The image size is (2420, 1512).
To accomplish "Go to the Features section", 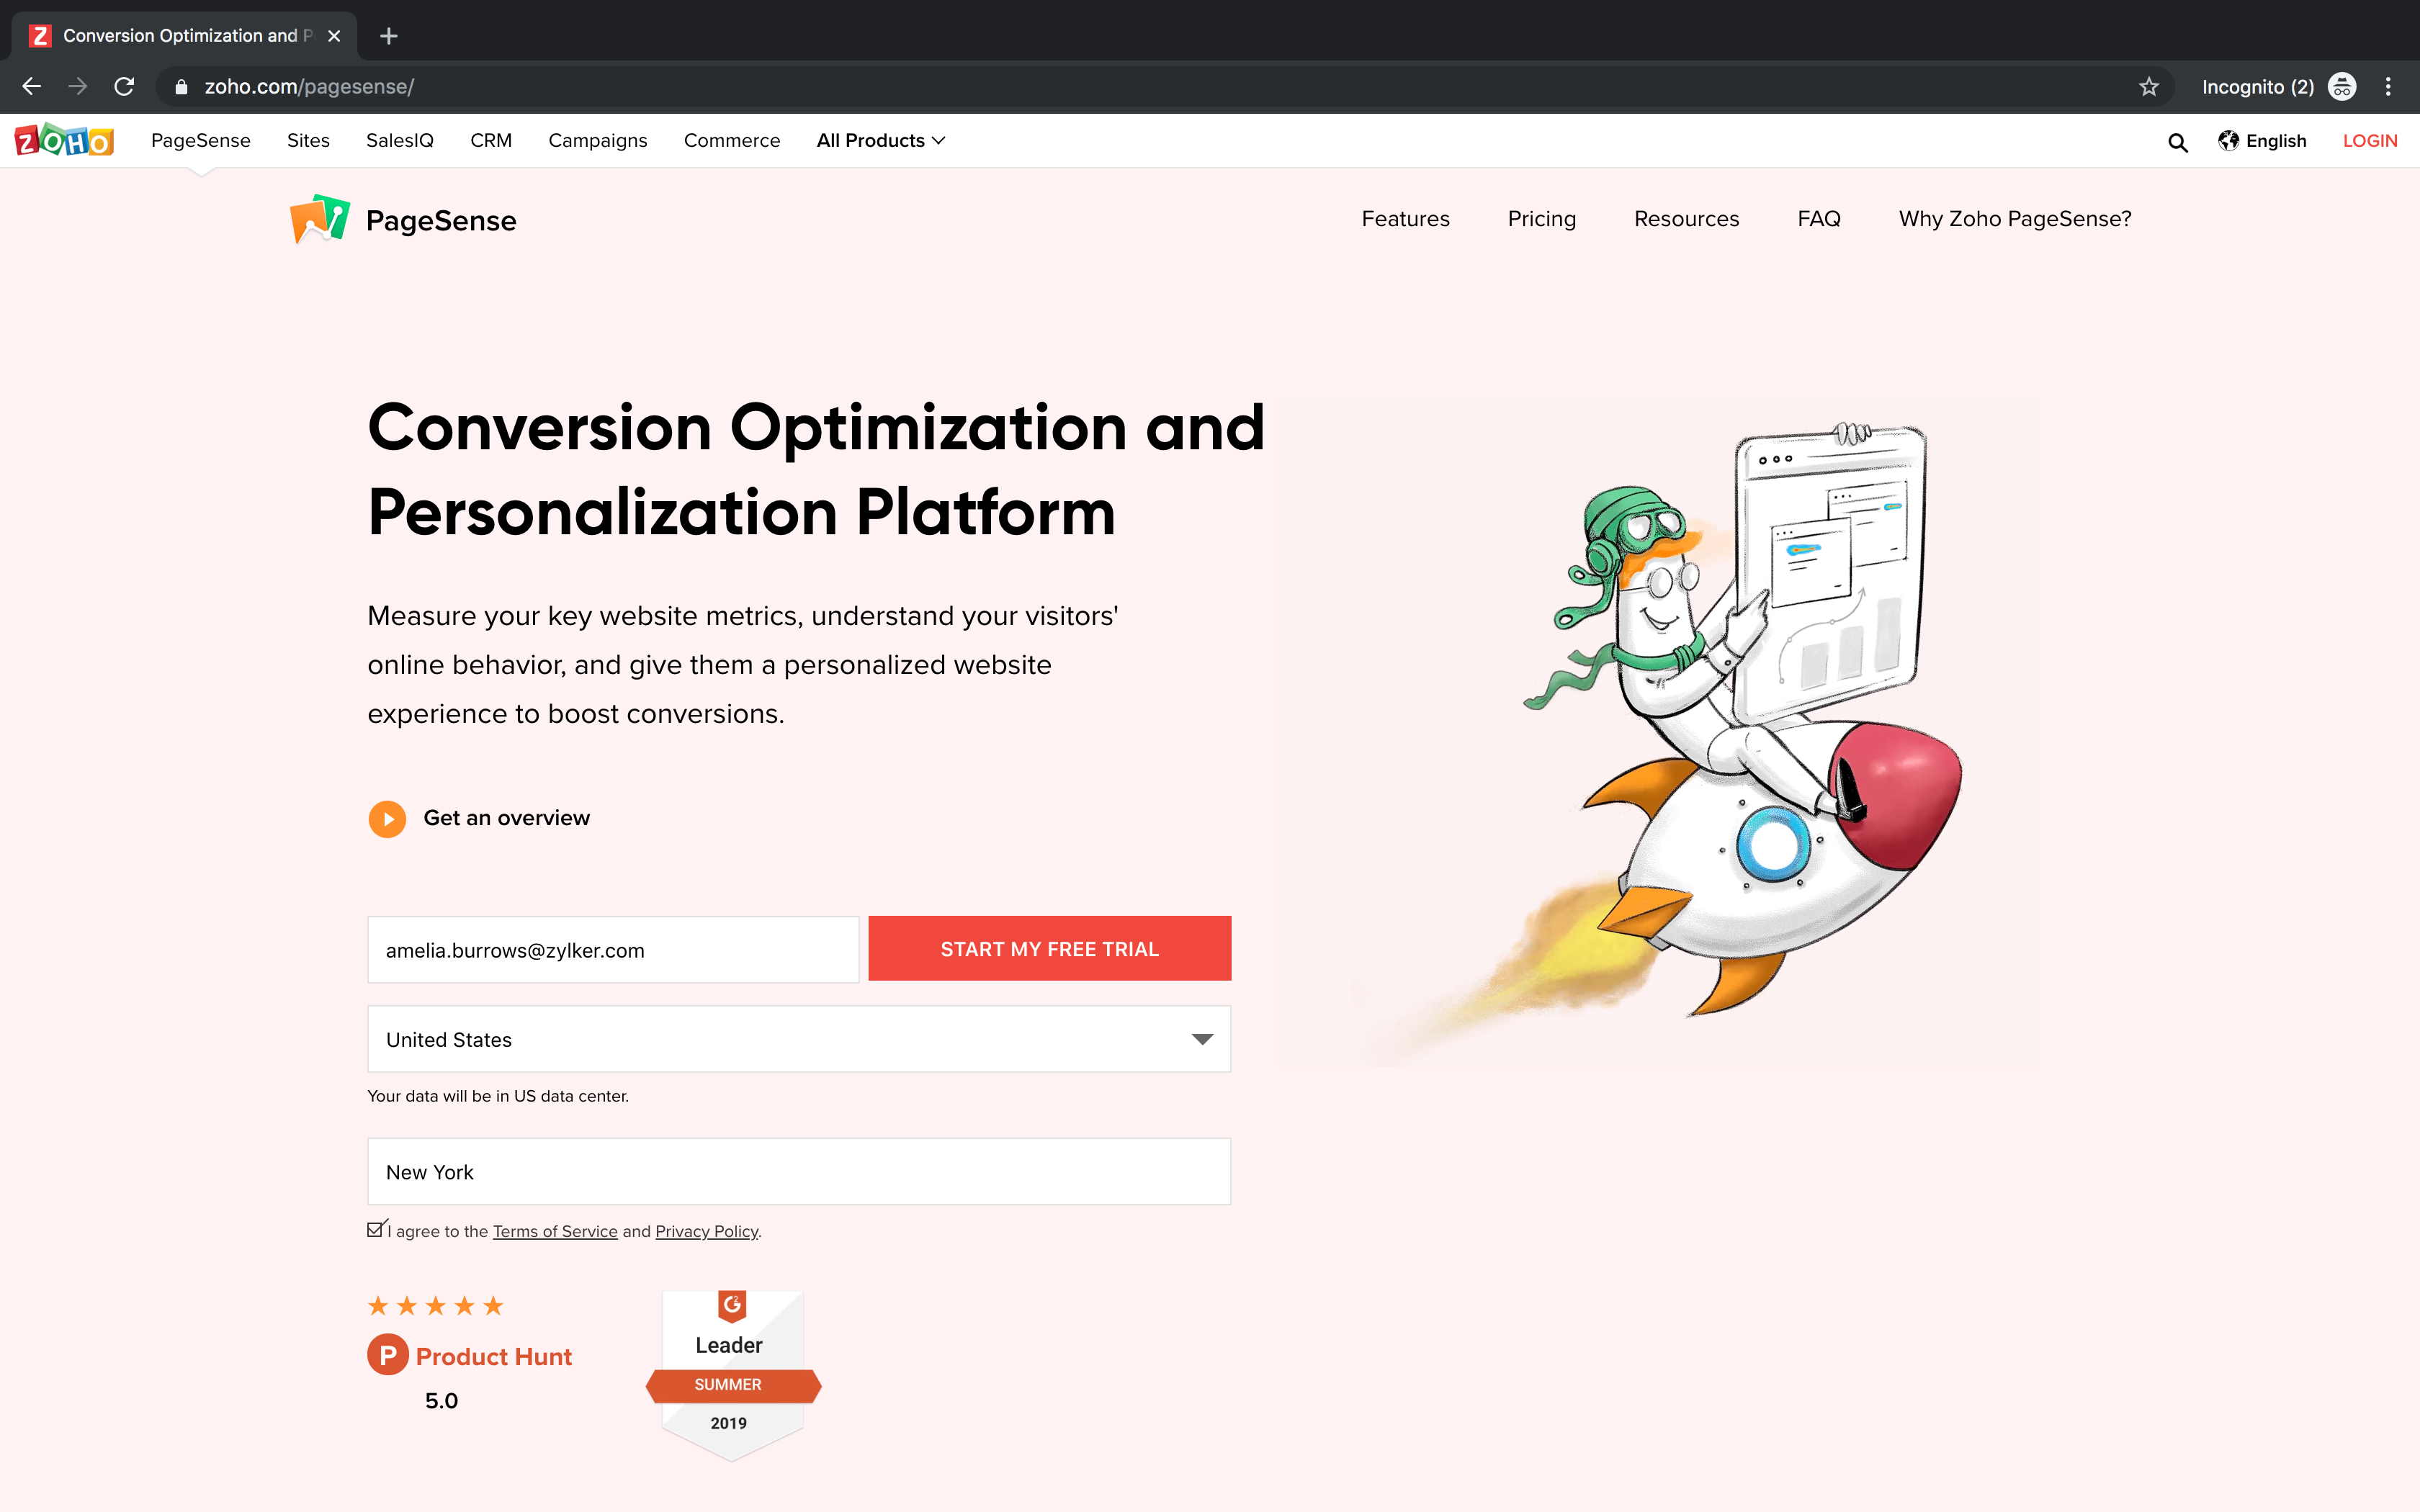I will tap(1405, 219).
